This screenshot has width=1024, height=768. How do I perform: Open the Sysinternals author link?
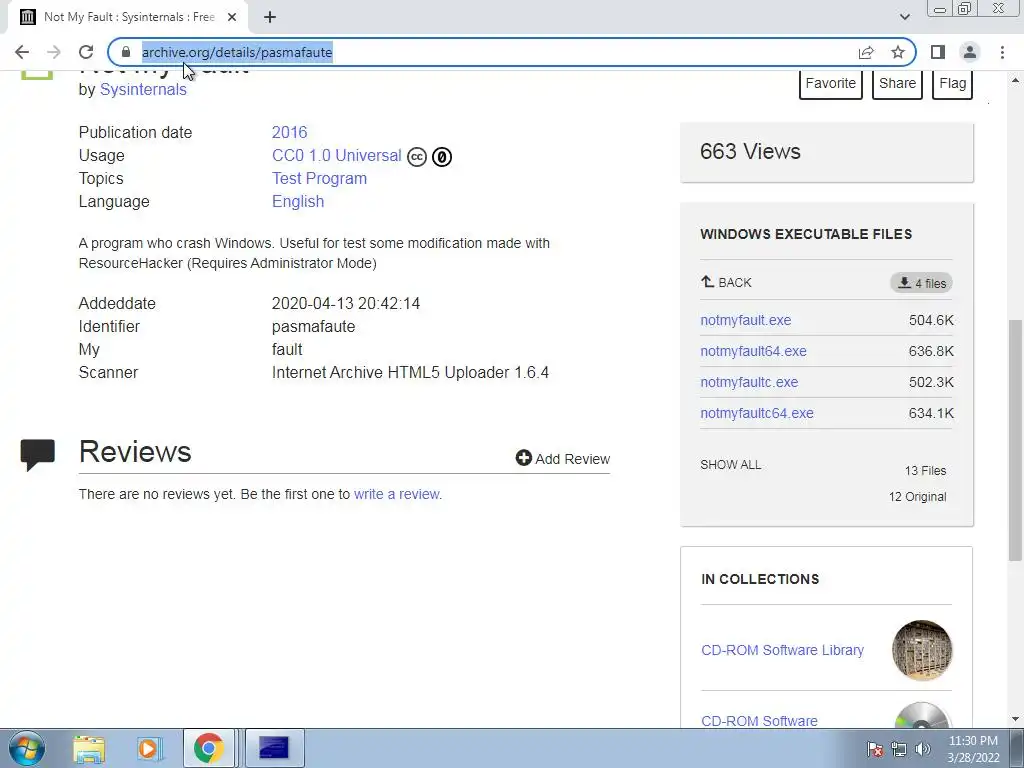tap(143, 89)
